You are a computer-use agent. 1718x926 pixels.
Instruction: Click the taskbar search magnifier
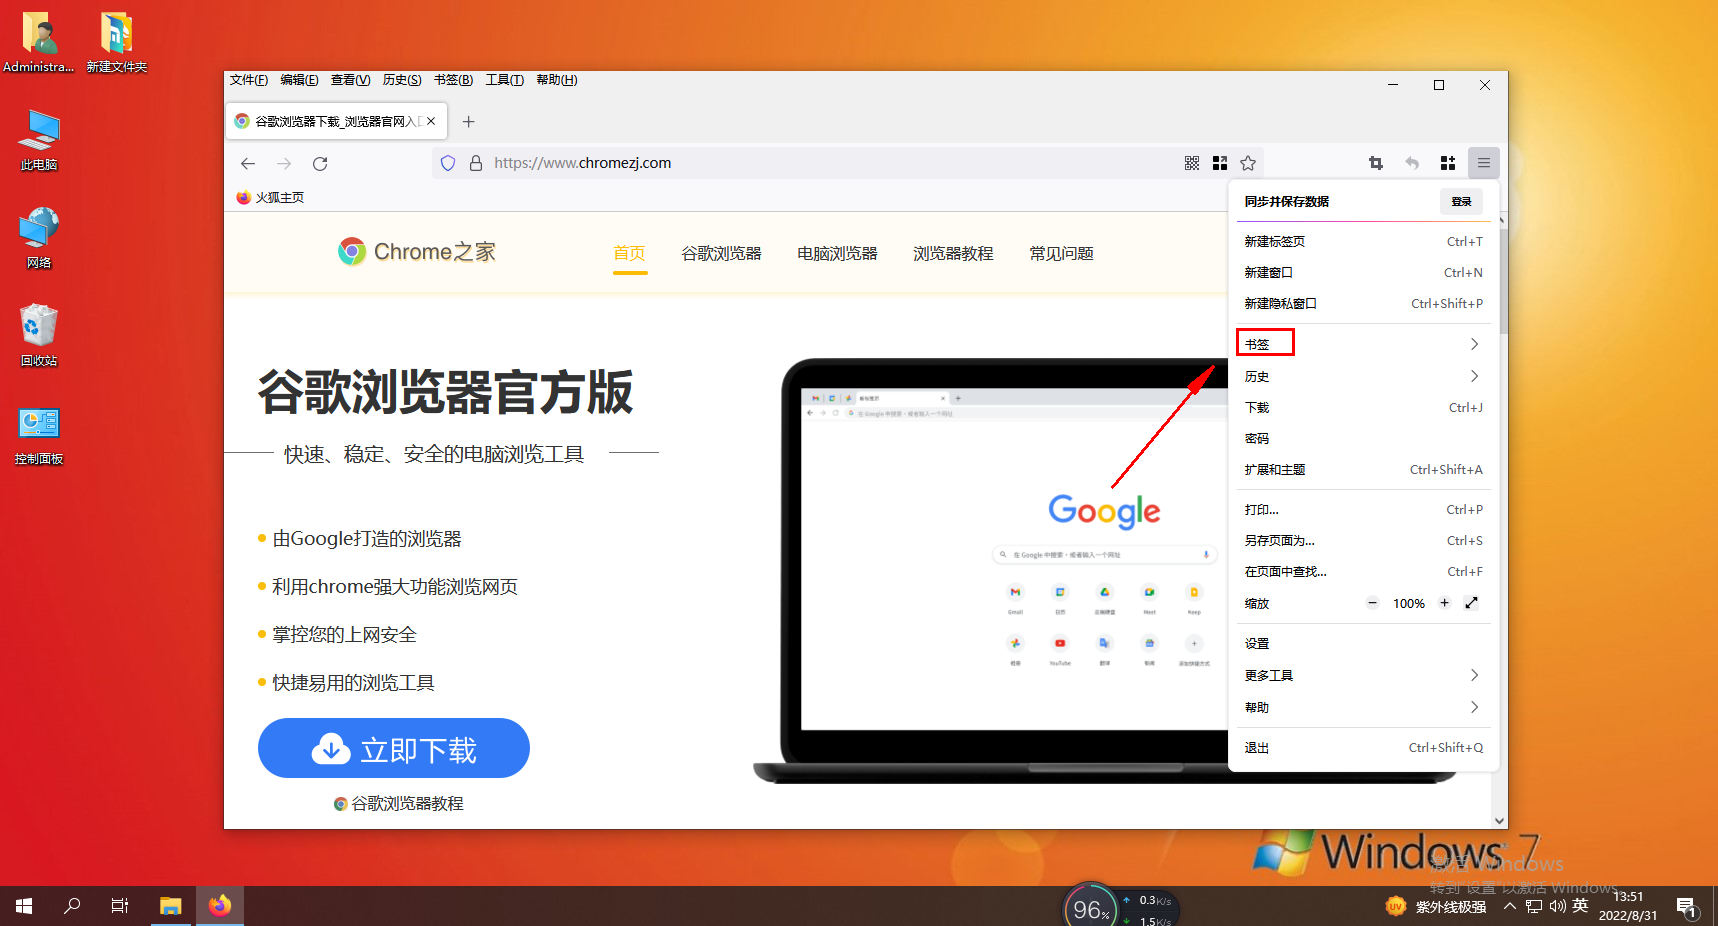coord(72,906)
